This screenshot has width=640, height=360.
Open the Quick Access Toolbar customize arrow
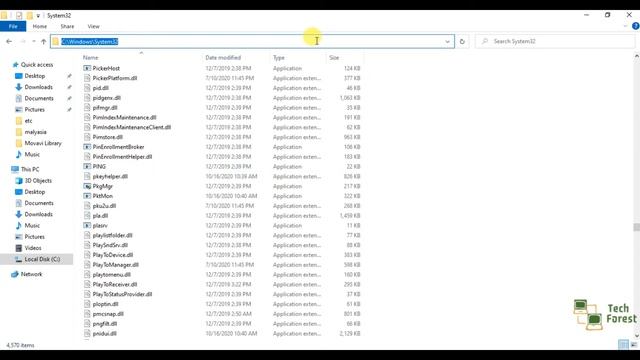(x=38, y=16)
